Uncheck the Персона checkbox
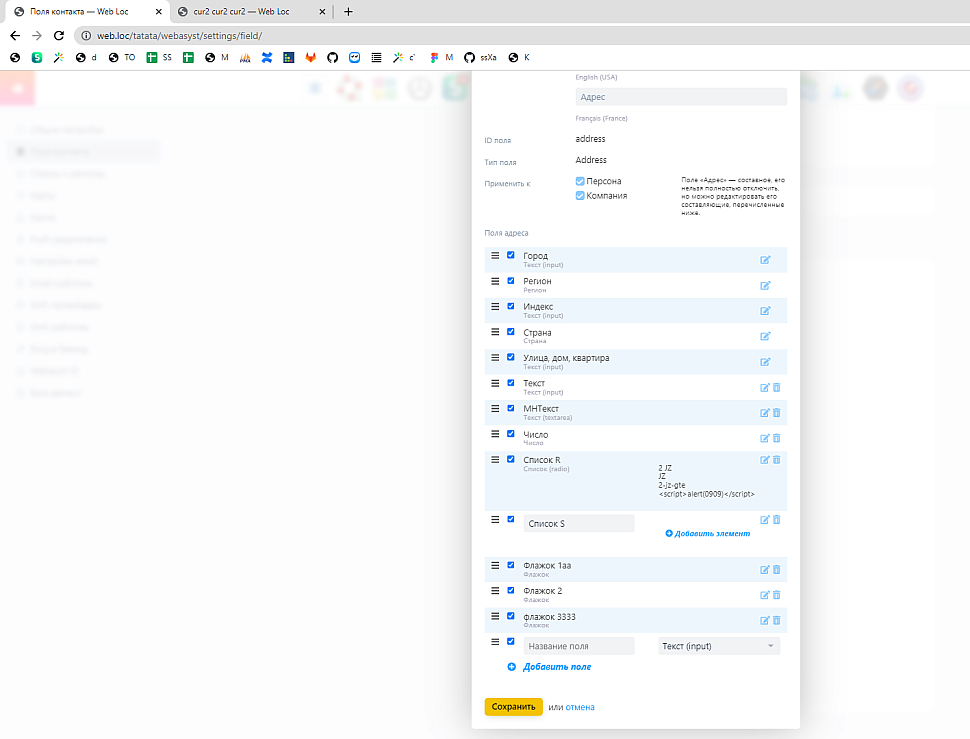This screenshot has width=970, height=739. (x=580, y=181)
